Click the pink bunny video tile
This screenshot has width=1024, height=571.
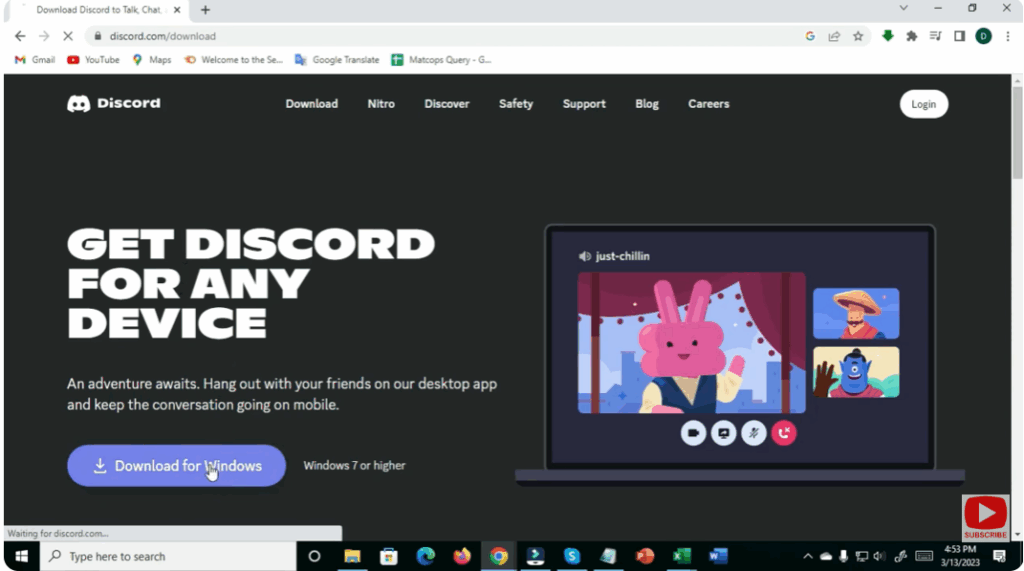[692, 343]
